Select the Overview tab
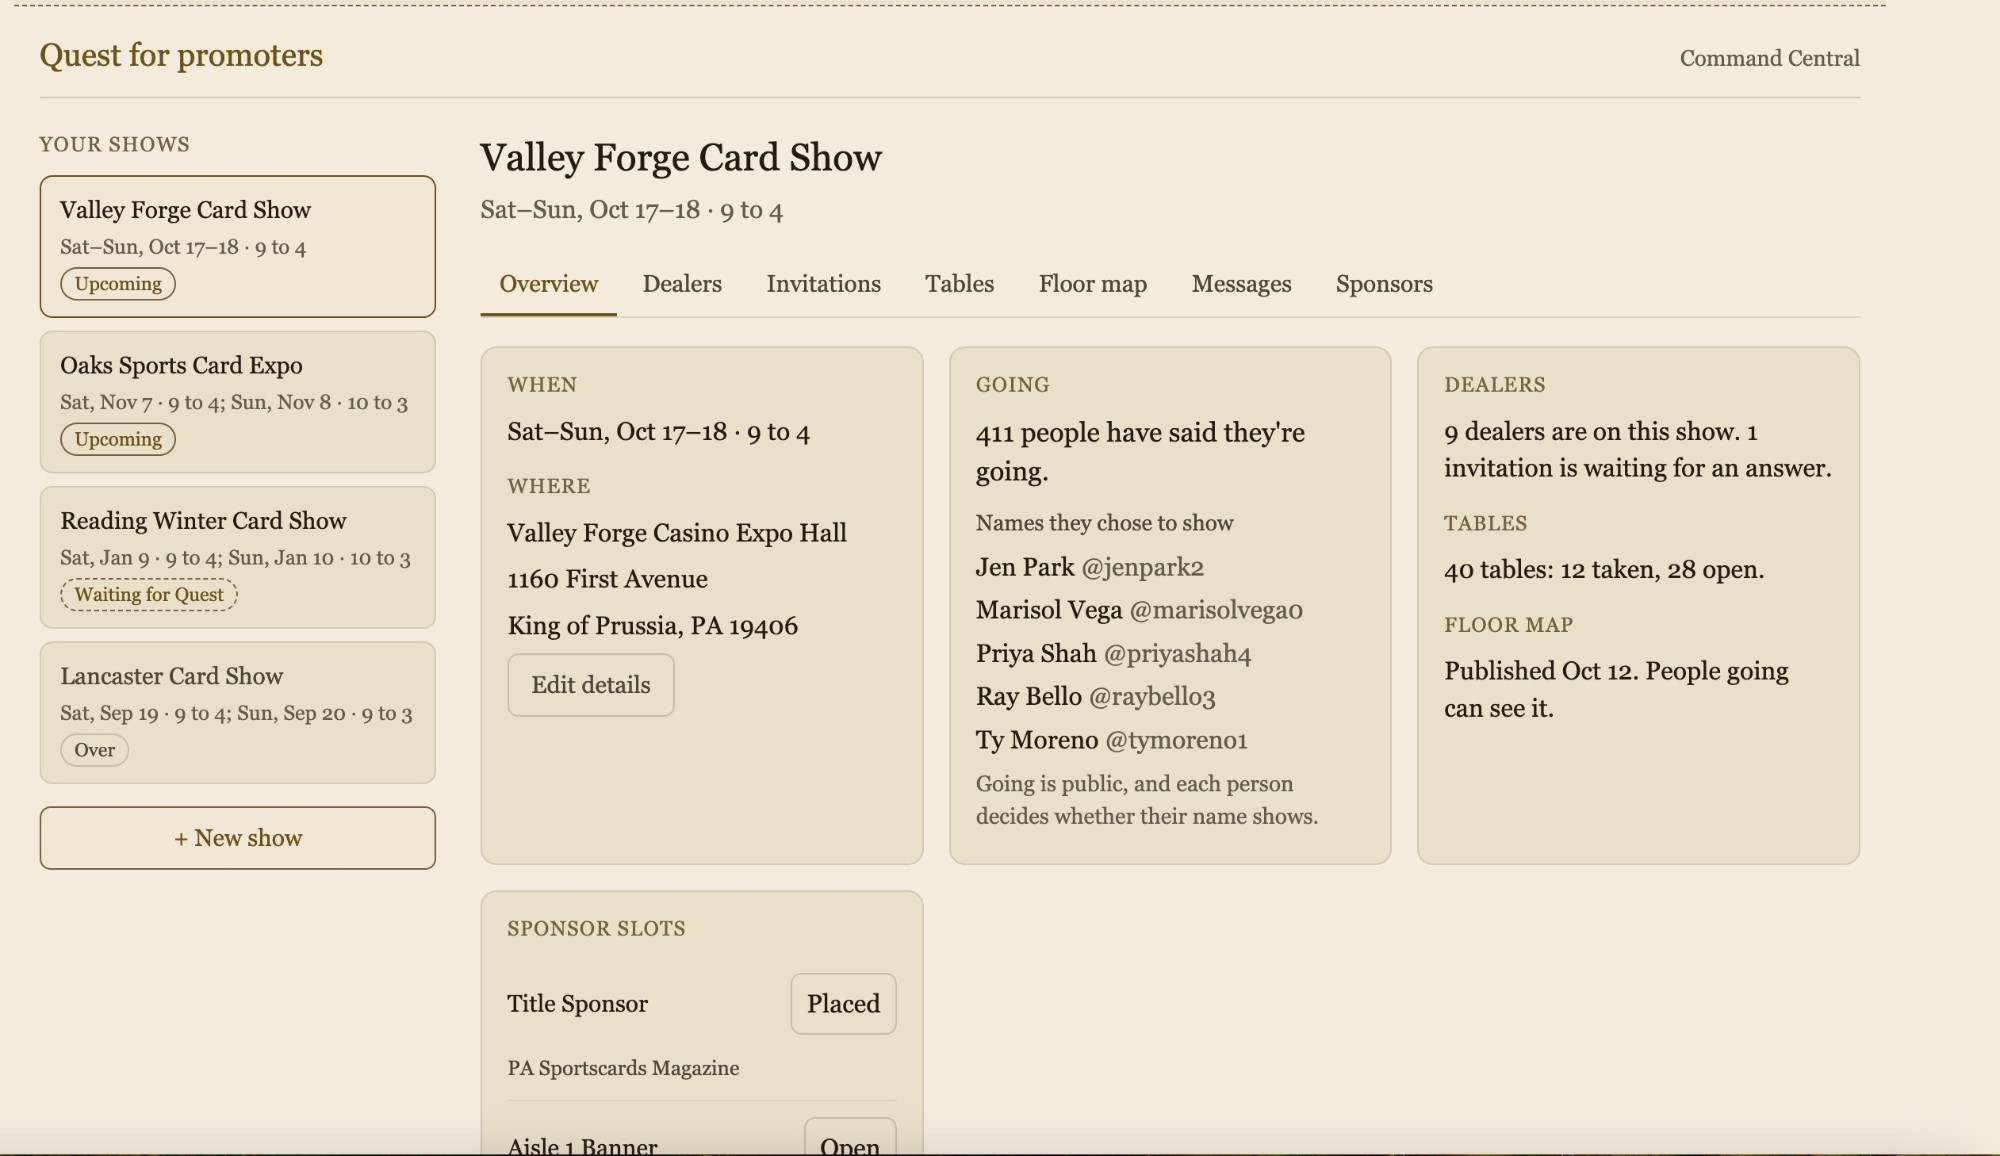The image size is (2000, 1156). click(x=548, y=284)
